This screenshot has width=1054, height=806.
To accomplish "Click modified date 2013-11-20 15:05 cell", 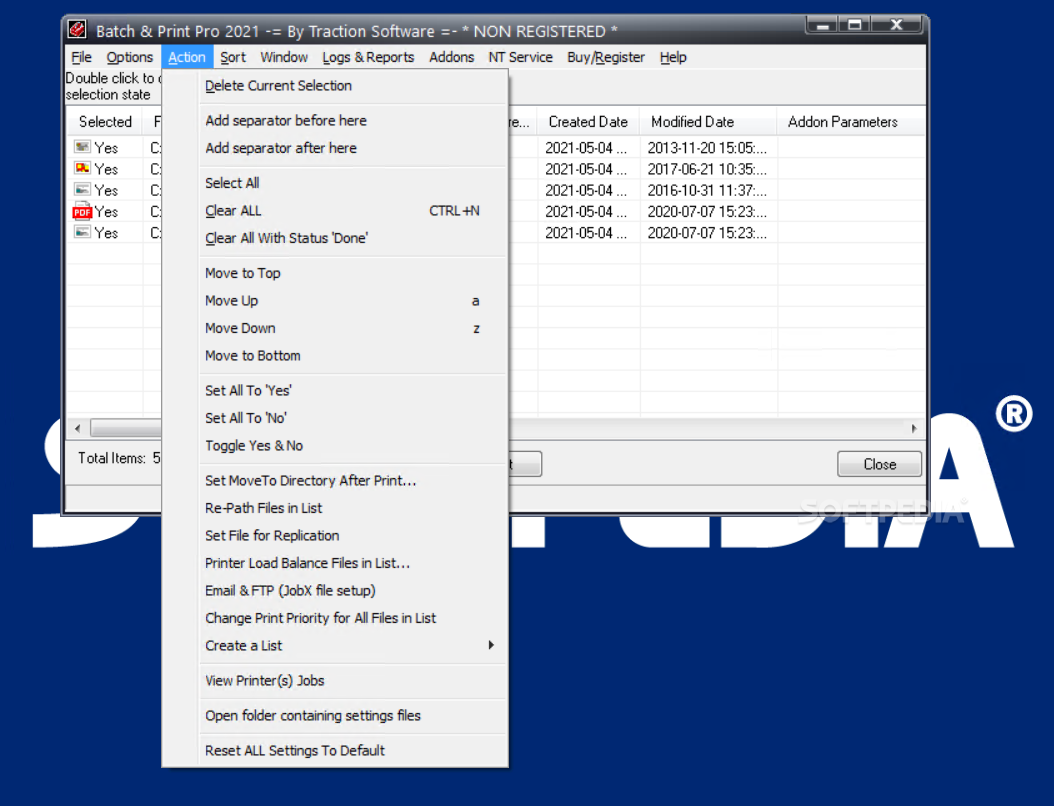I will coord(708,147).
